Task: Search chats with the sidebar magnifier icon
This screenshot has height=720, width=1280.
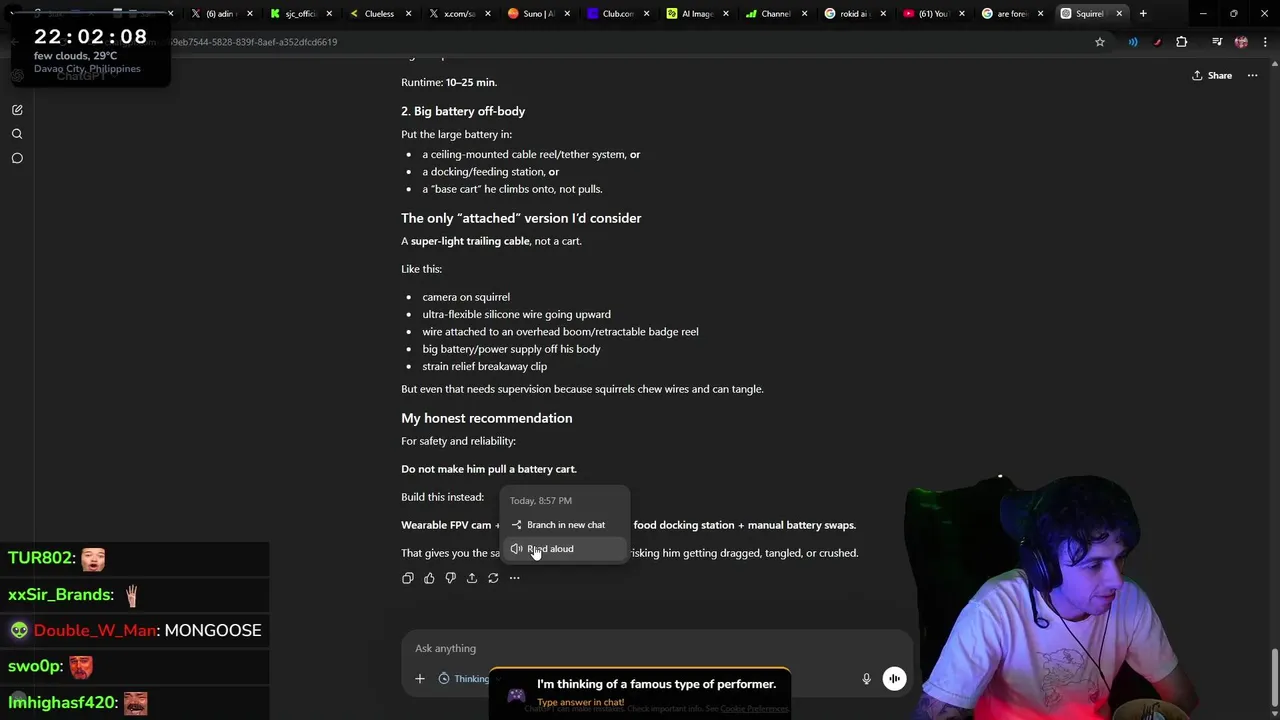Action: pyautogui.click(x=17, y=134)
